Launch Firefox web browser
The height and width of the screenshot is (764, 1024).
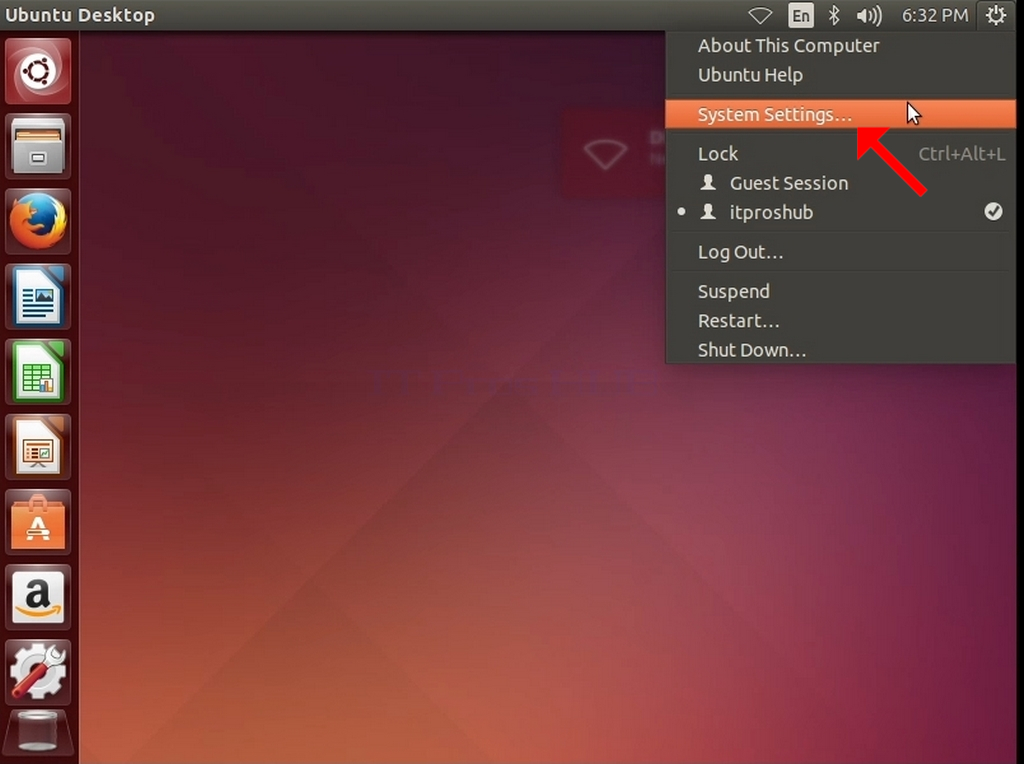click(x=38, y=221)
